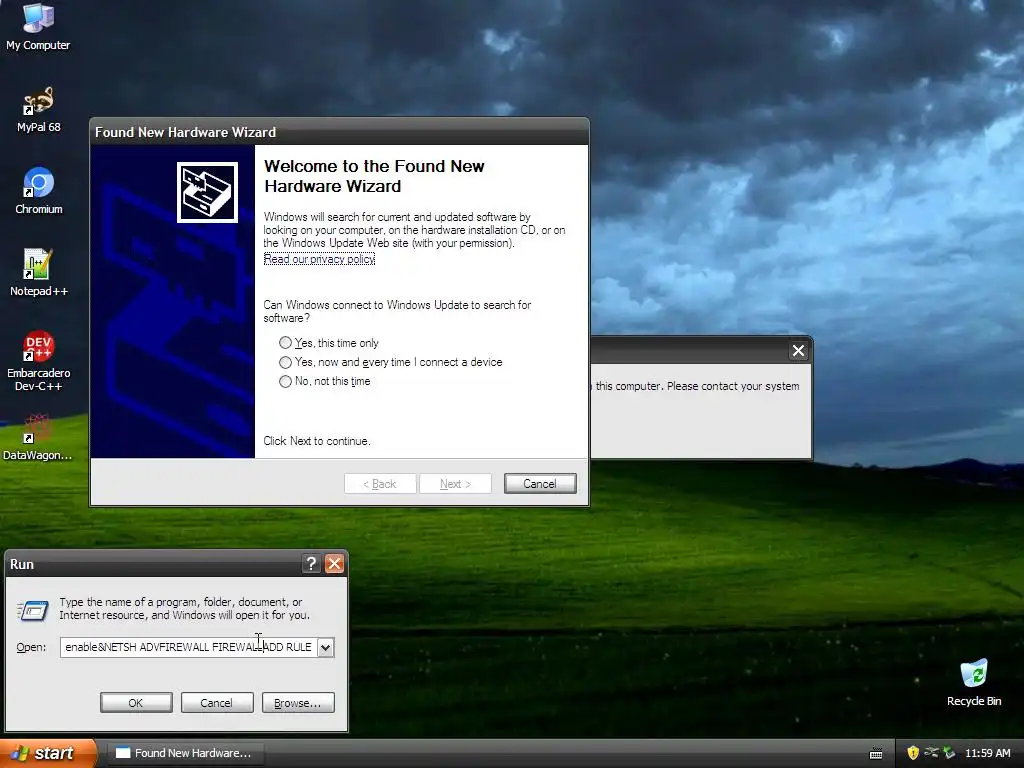
Task: Click the disabled Back button in wizard
Action: pyautogui.click(x=380, y=484)
